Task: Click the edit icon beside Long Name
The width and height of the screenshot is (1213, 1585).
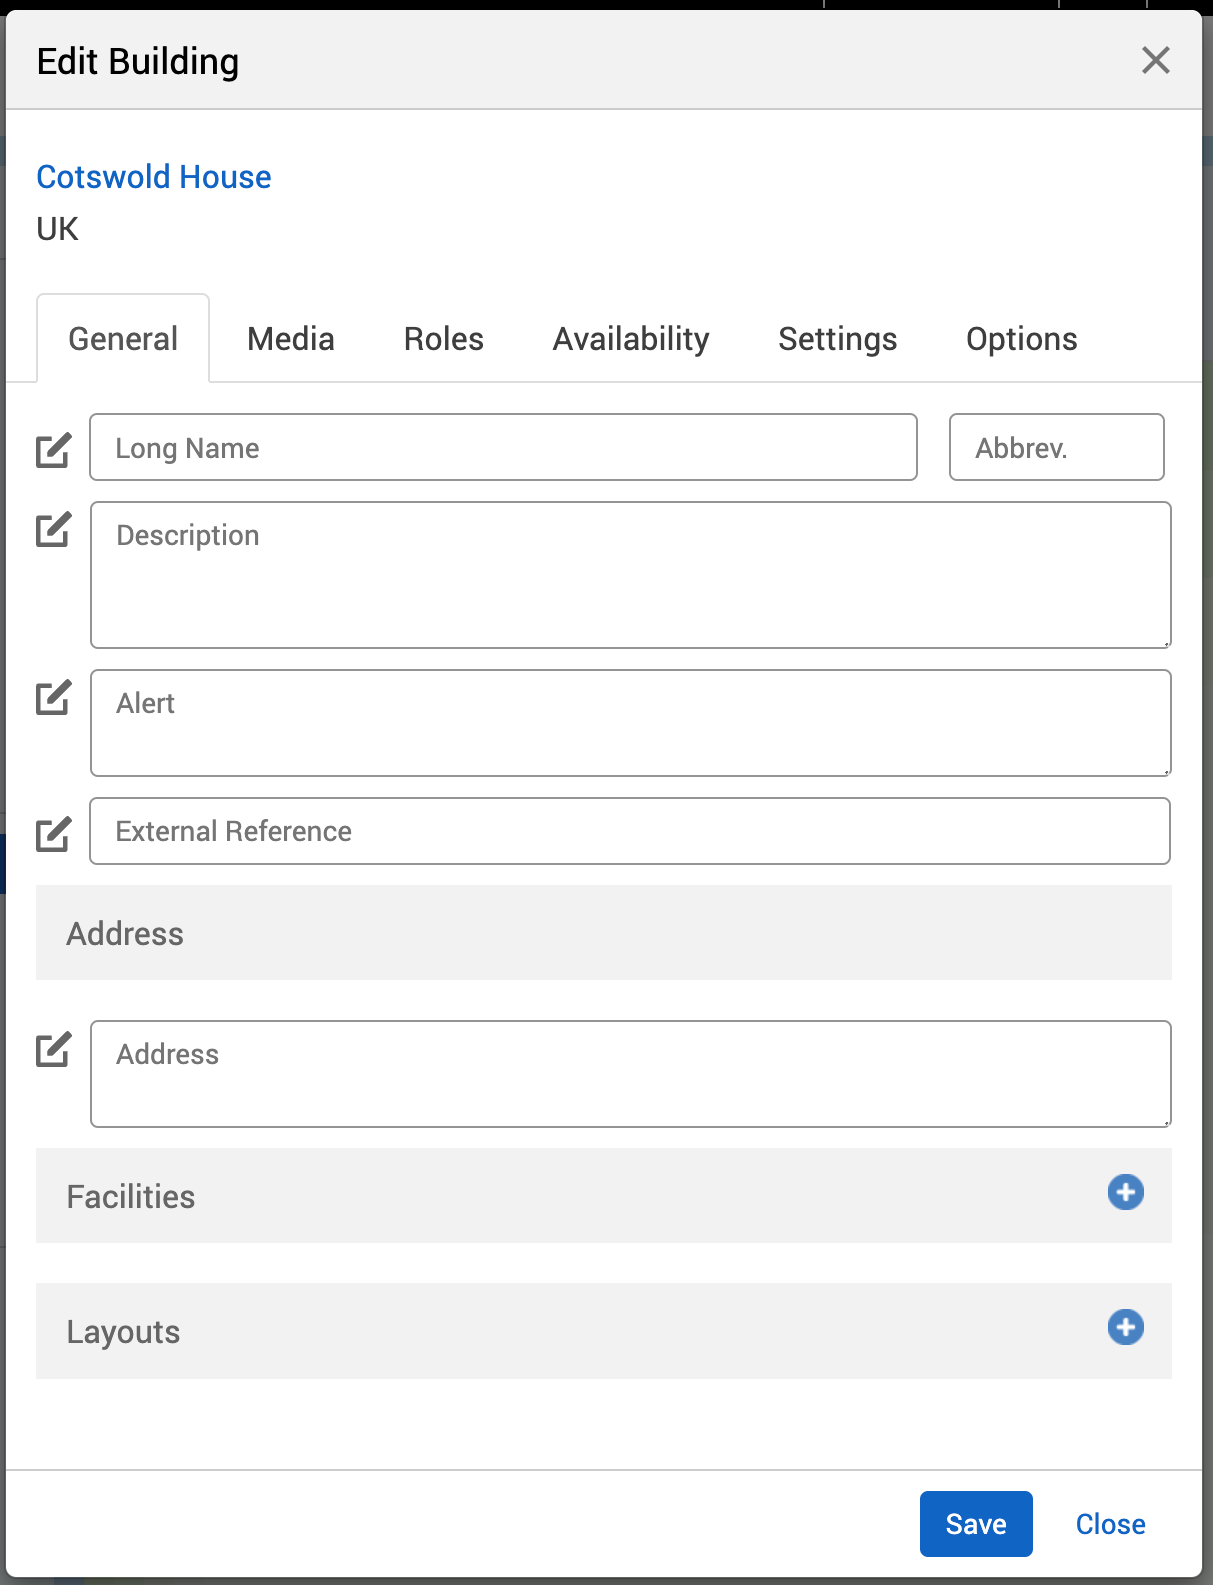Action: [53, 450]
